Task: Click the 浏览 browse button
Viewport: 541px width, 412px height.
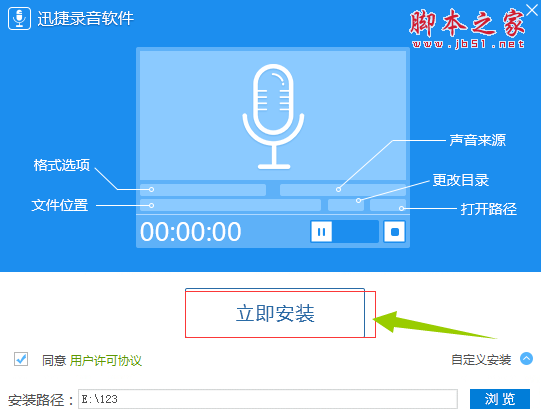Action: [x=500, y=399]
